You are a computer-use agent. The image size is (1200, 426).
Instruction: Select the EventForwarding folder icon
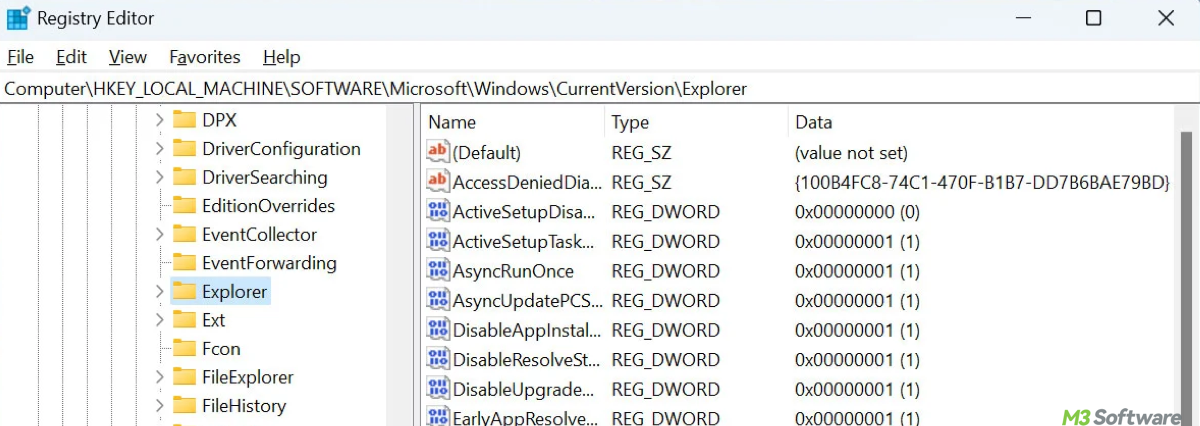tap(184, 263)
